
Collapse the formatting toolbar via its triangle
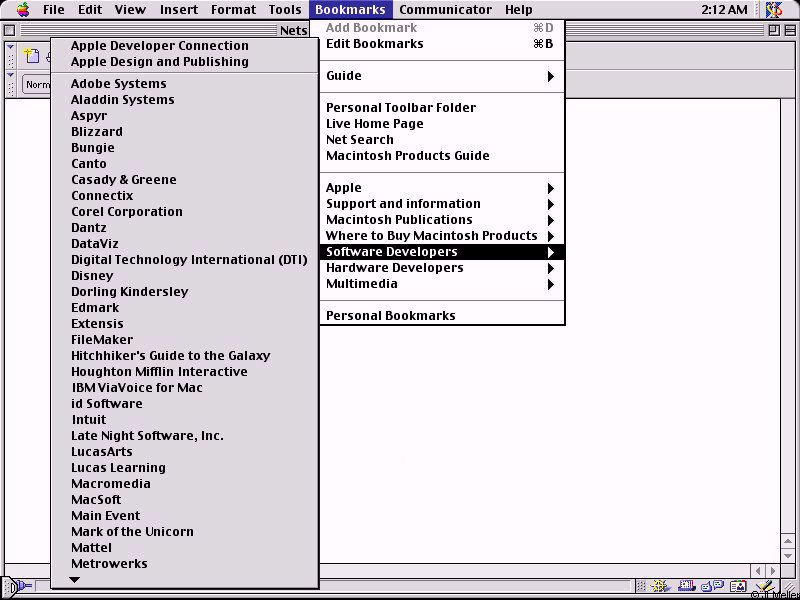click(11, 76)
